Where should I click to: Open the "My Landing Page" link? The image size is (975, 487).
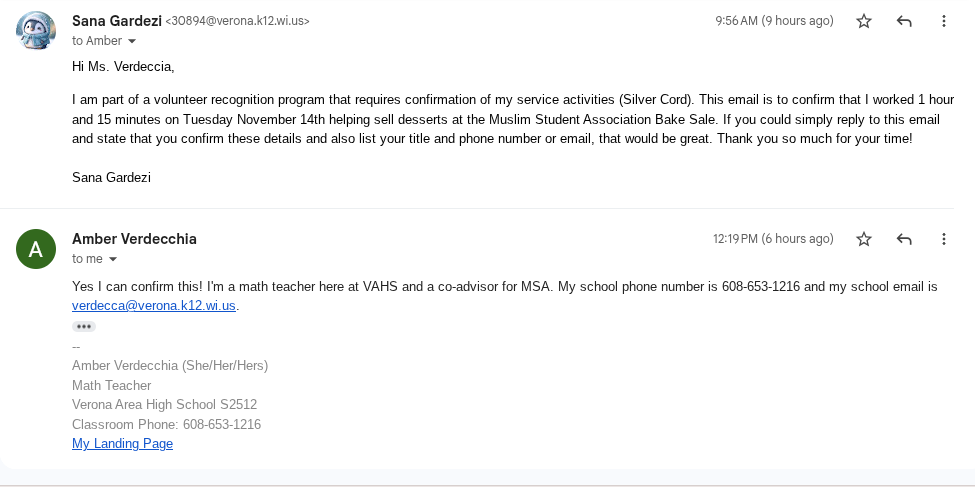click(122, 443)
